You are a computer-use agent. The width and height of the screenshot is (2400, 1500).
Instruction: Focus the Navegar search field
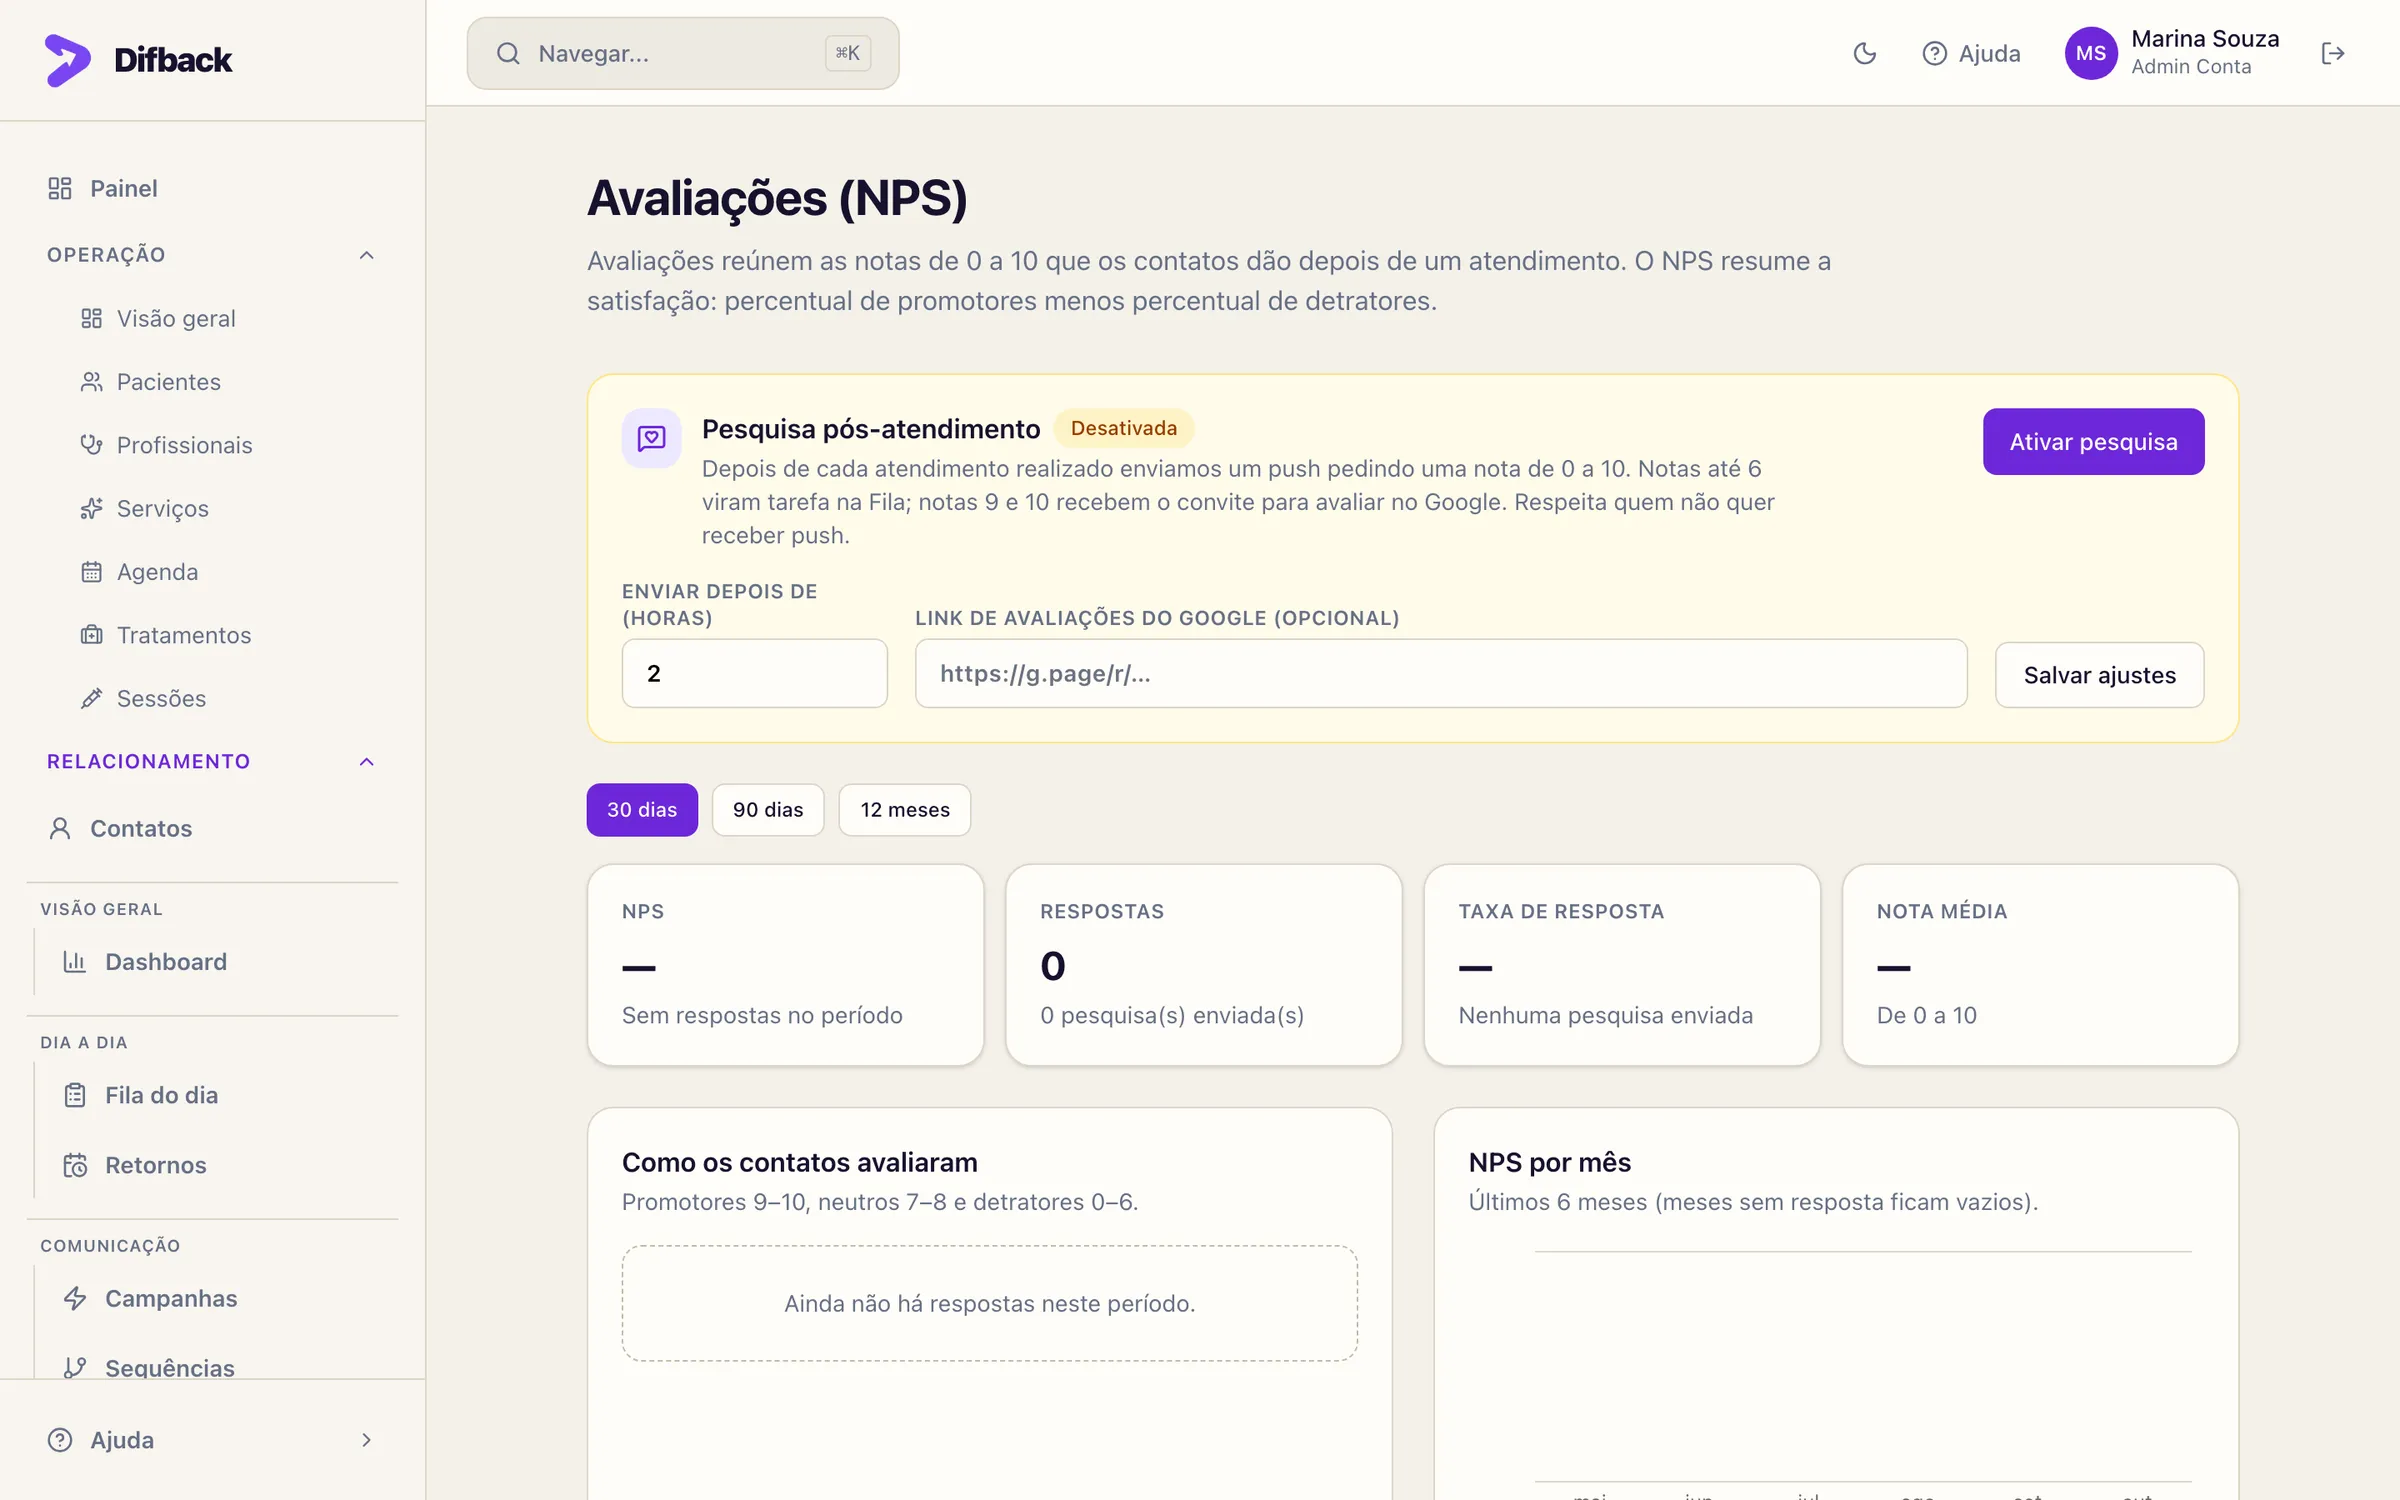point(683,53)
